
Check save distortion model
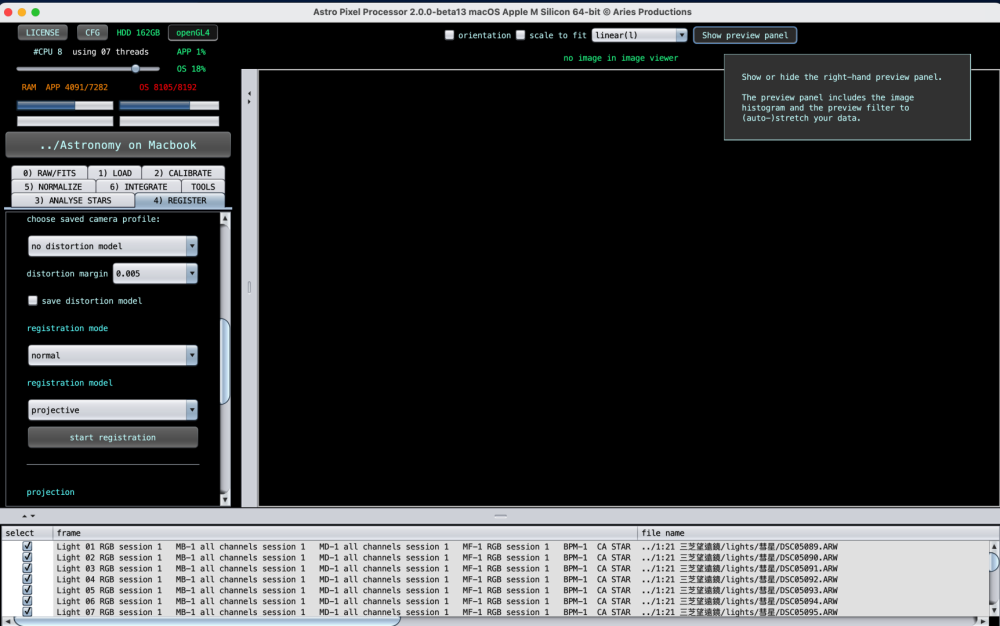(32, 300)
